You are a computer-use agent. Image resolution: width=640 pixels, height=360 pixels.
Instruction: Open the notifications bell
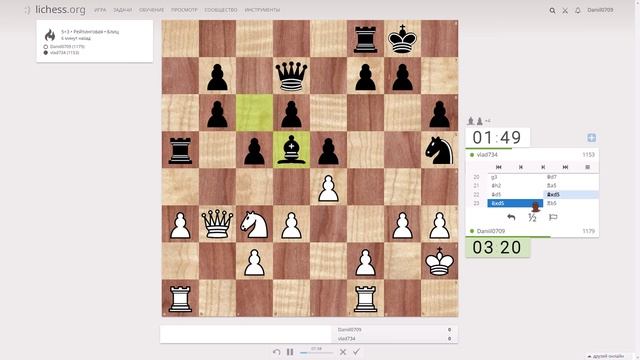tap(578, 11)
